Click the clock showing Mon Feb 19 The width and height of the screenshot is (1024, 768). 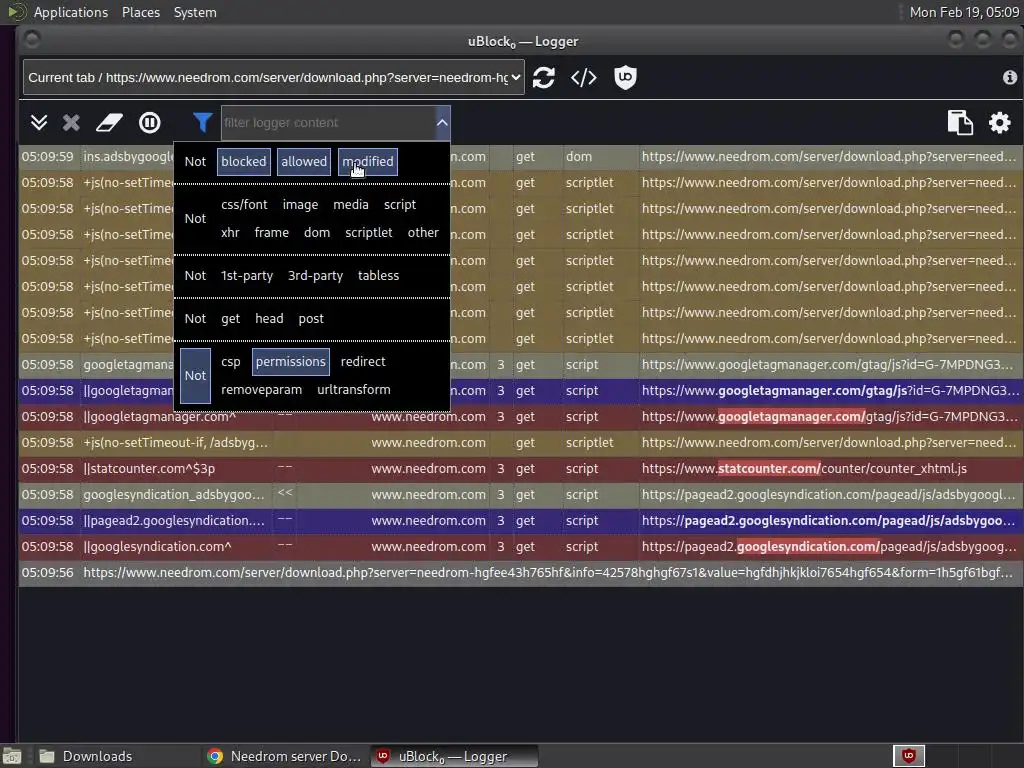[964, 12]
